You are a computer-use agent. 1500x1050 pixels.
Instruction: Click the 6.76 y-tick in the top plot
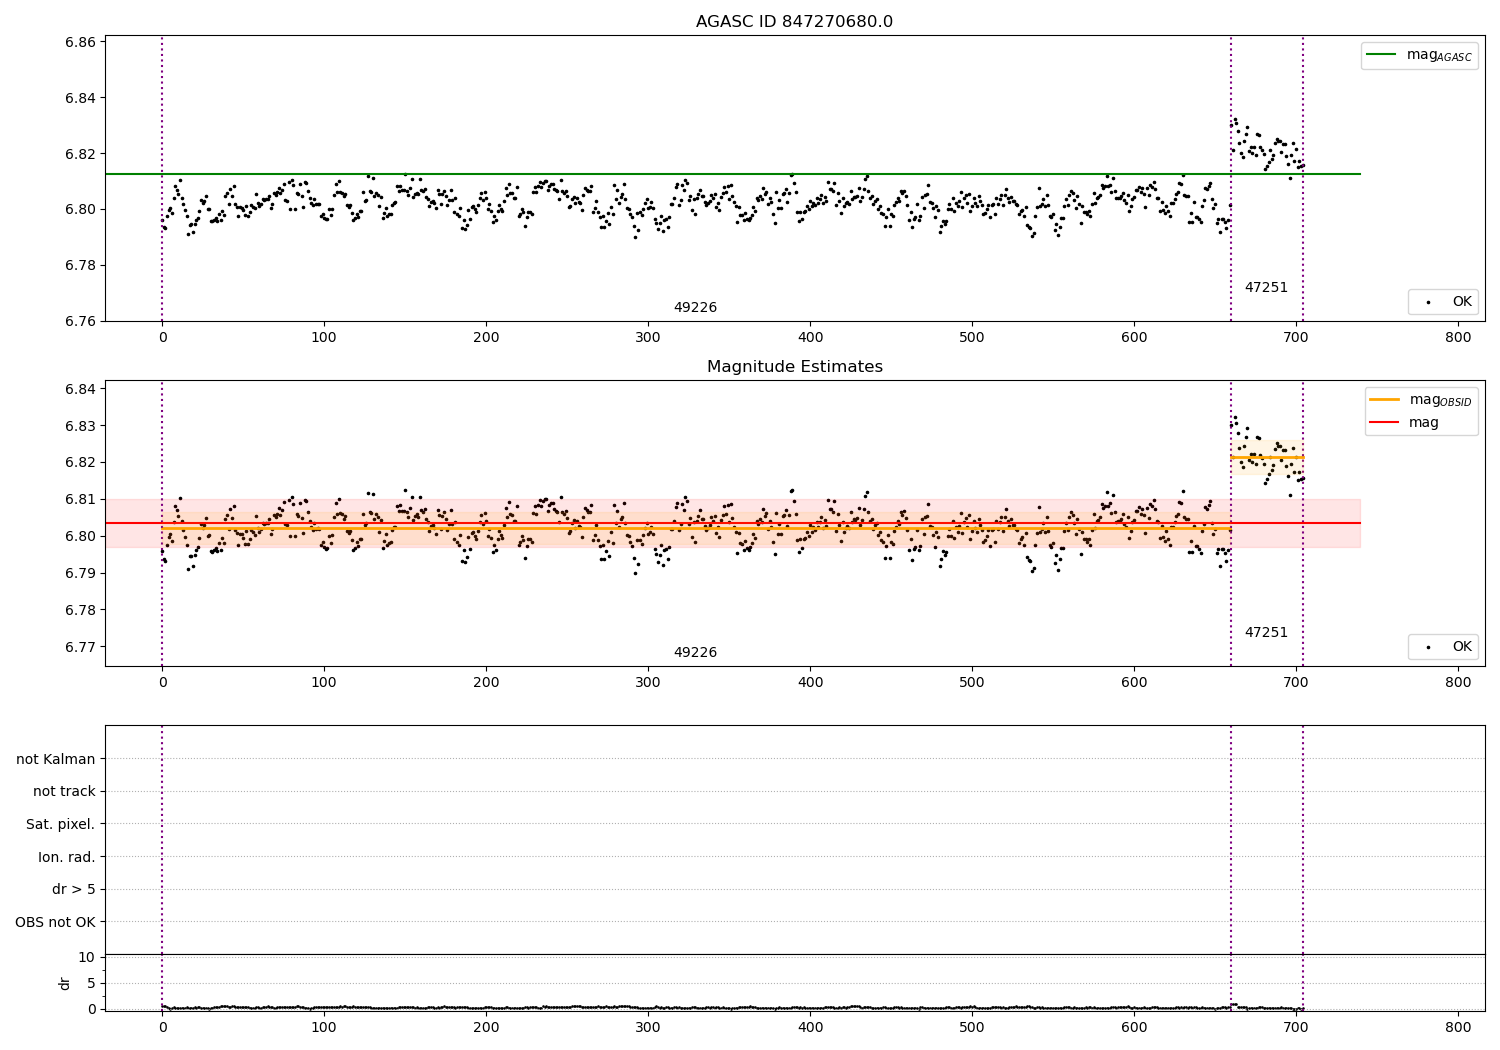tap(80, 321)
